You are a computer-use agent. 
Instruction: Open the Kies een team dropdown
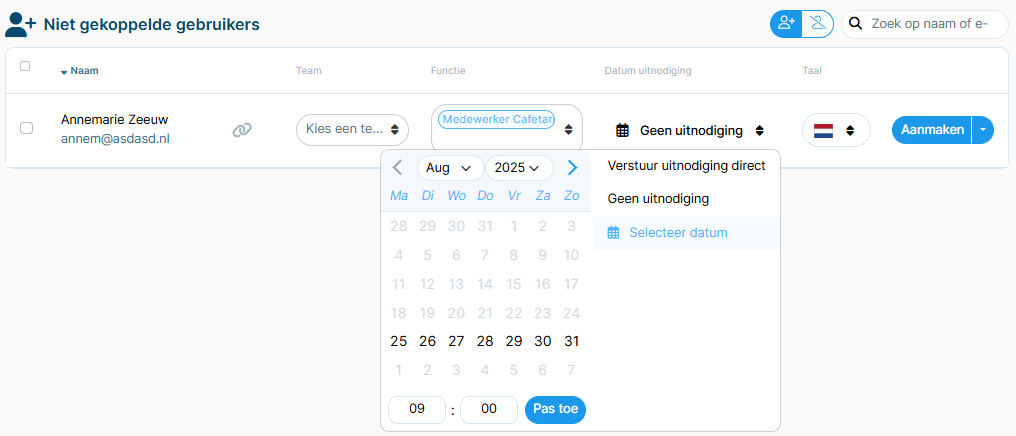(x=352, y=130)
